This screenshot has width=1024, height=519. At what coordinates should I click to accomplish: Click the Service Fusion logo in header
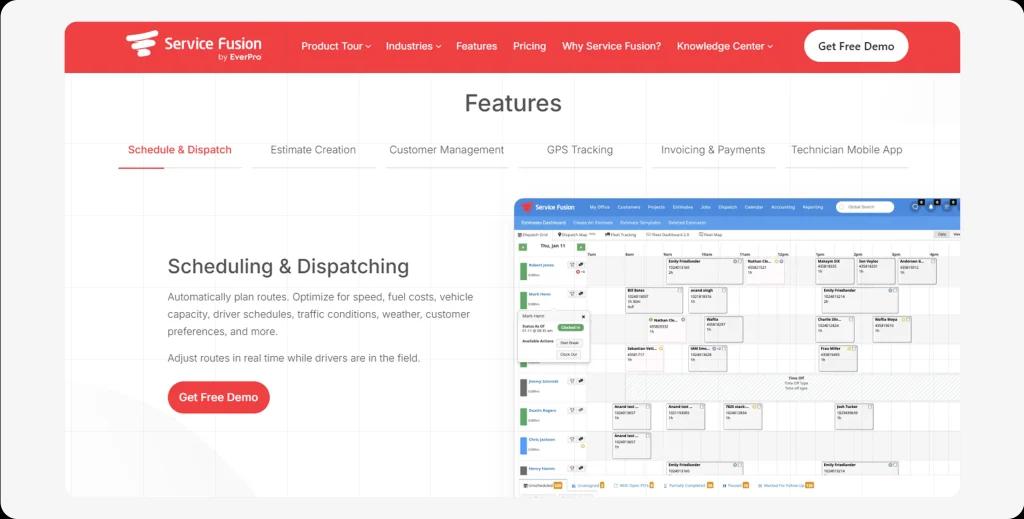coord(193,47)
